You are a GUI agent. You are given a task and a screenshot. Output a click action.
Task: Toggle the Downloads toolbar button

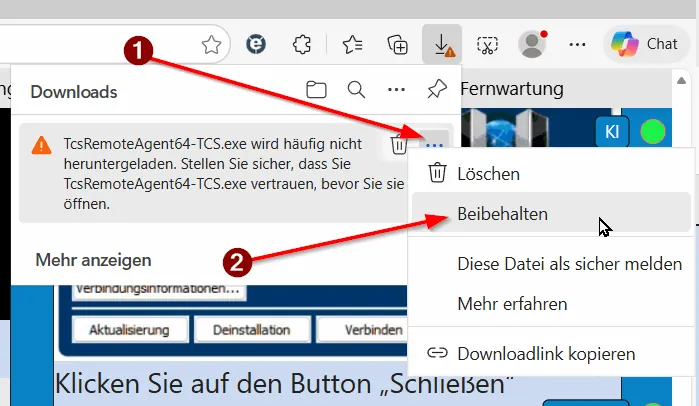(x=443, y=44)
